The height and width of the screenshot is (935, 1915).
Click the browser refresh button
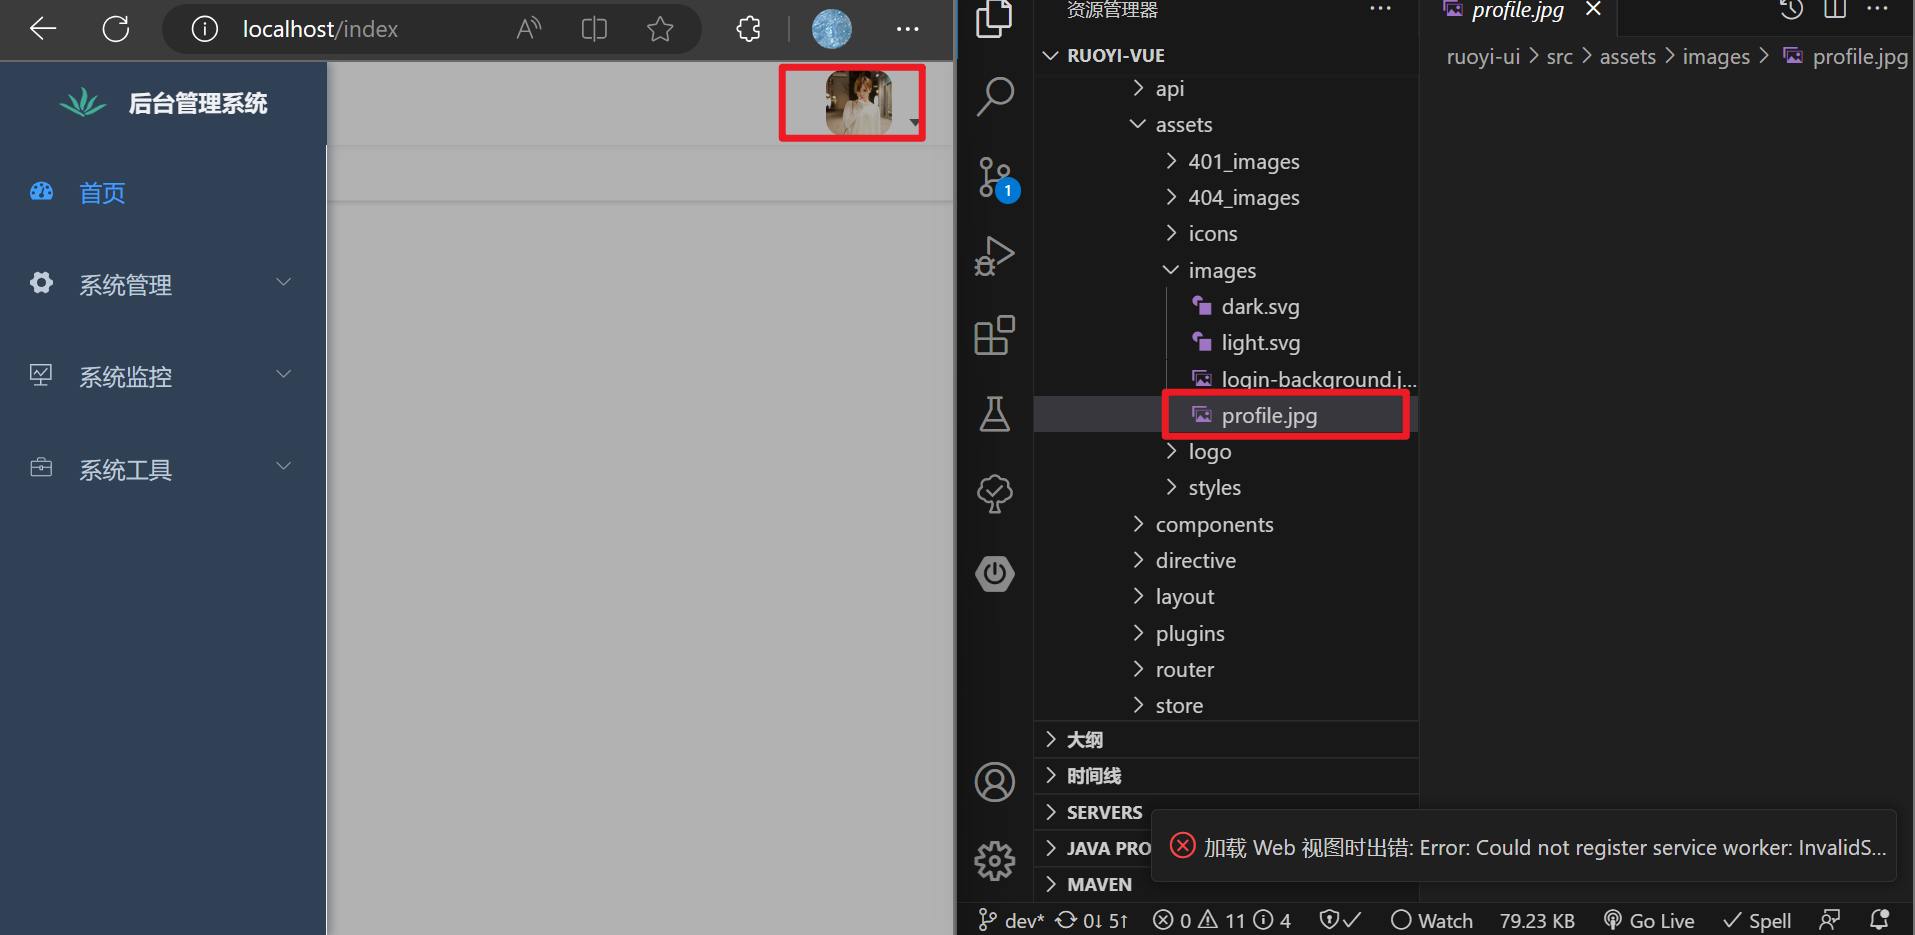coord(116,29)
